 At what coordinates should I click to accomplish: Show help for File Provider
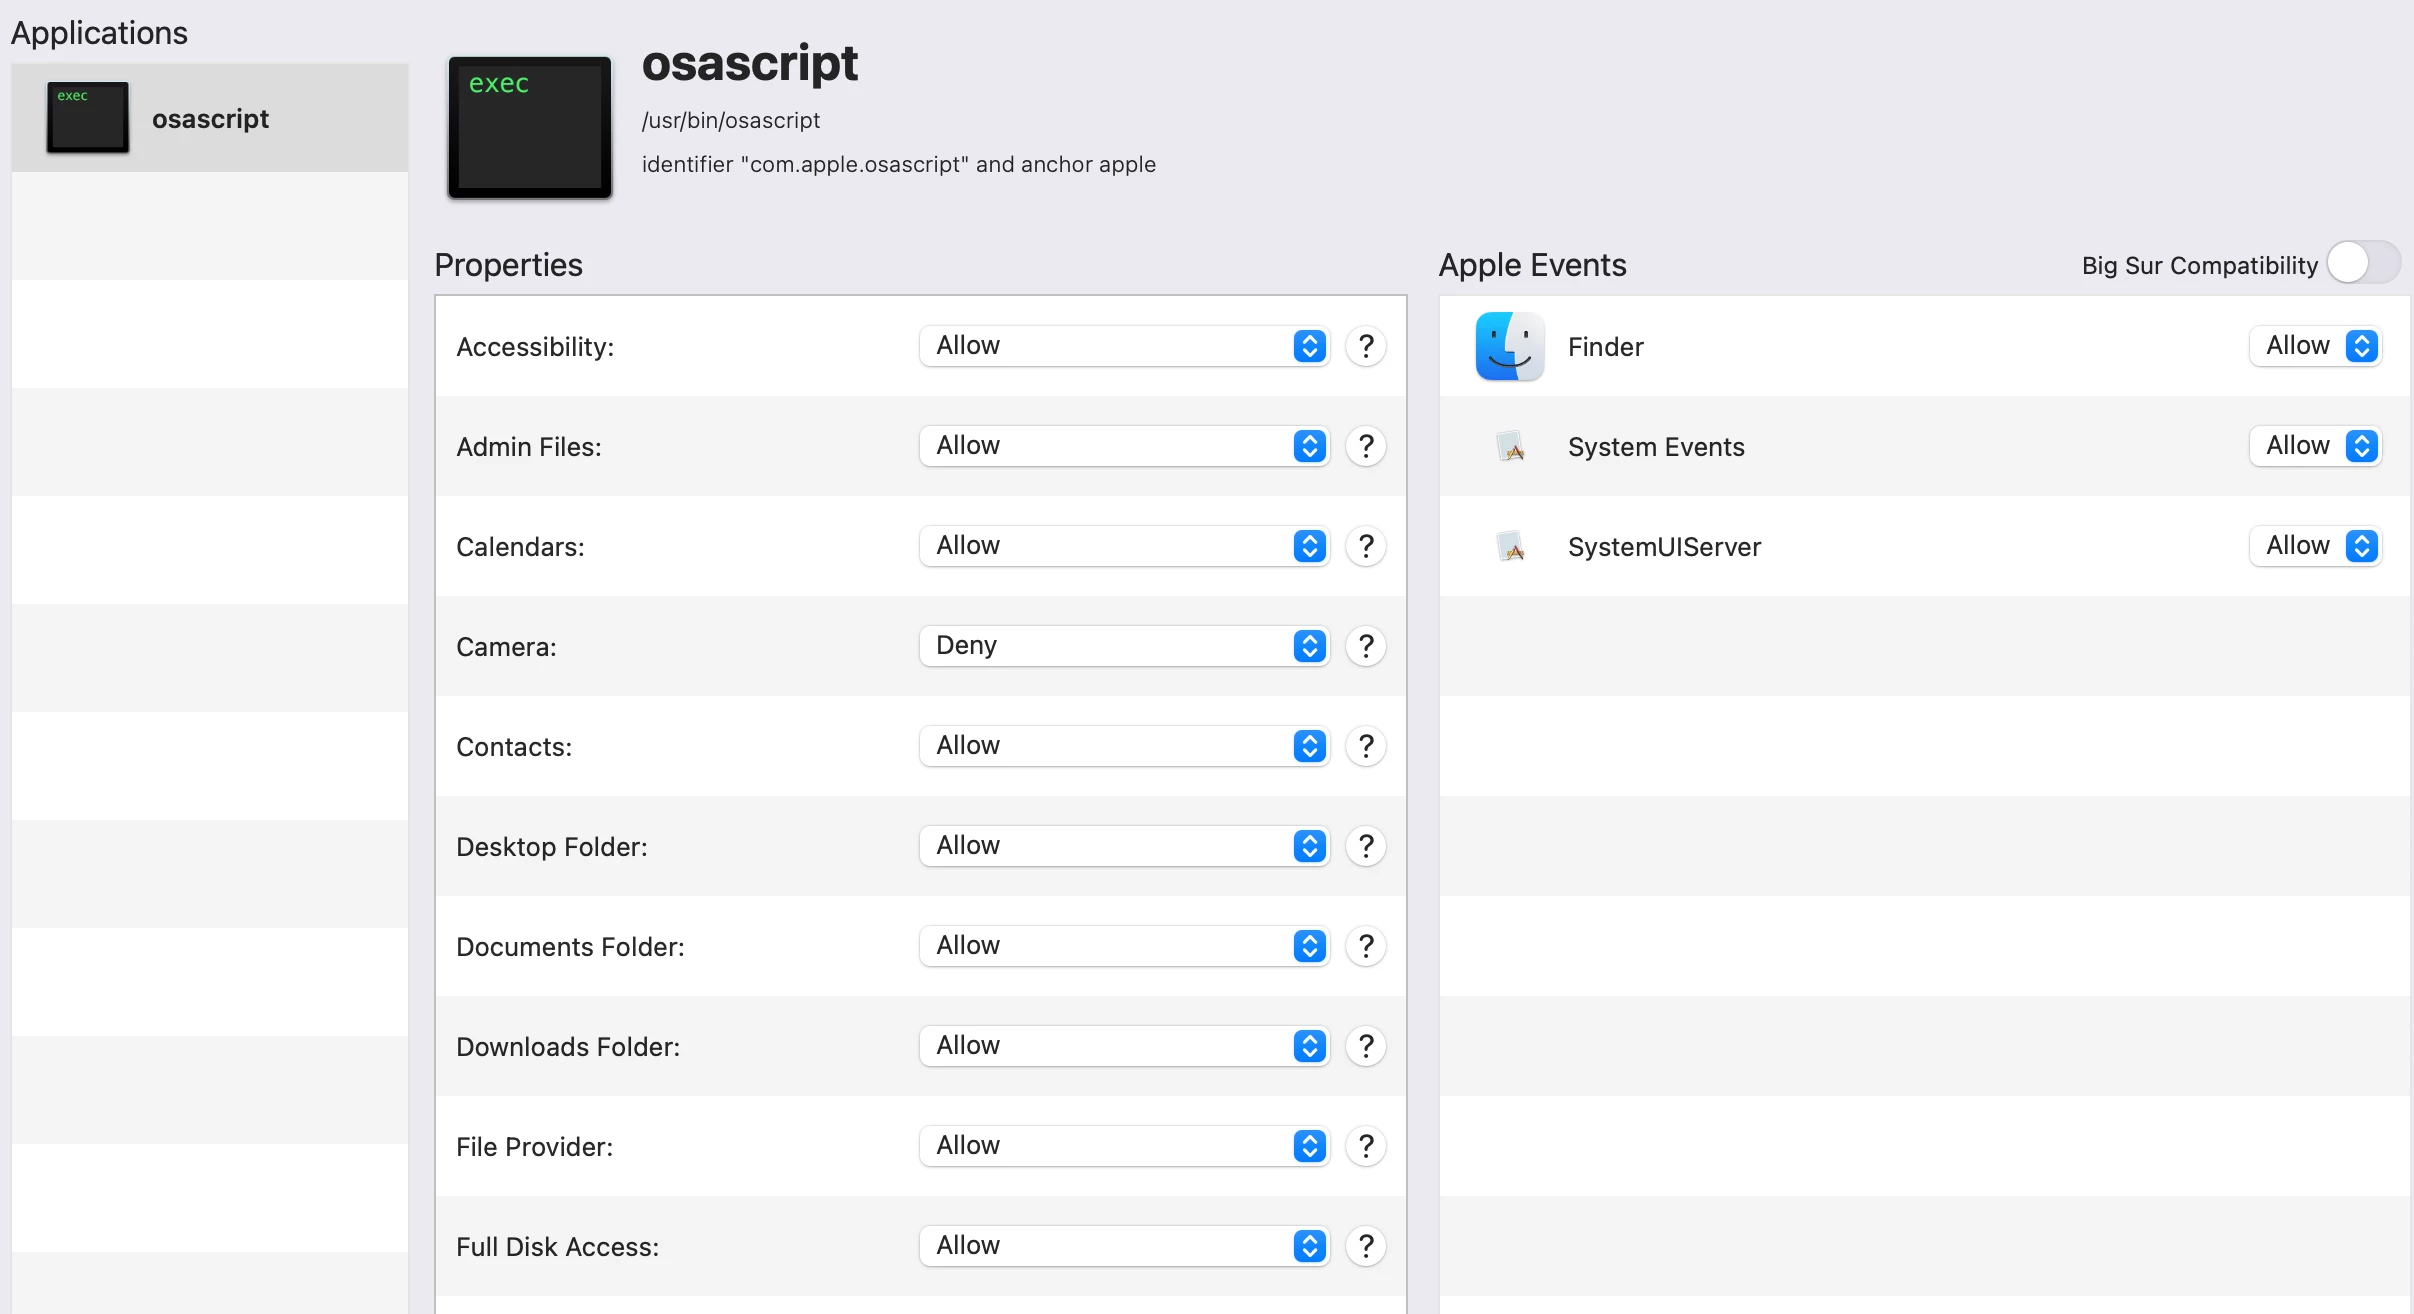click(1366, 1146)
